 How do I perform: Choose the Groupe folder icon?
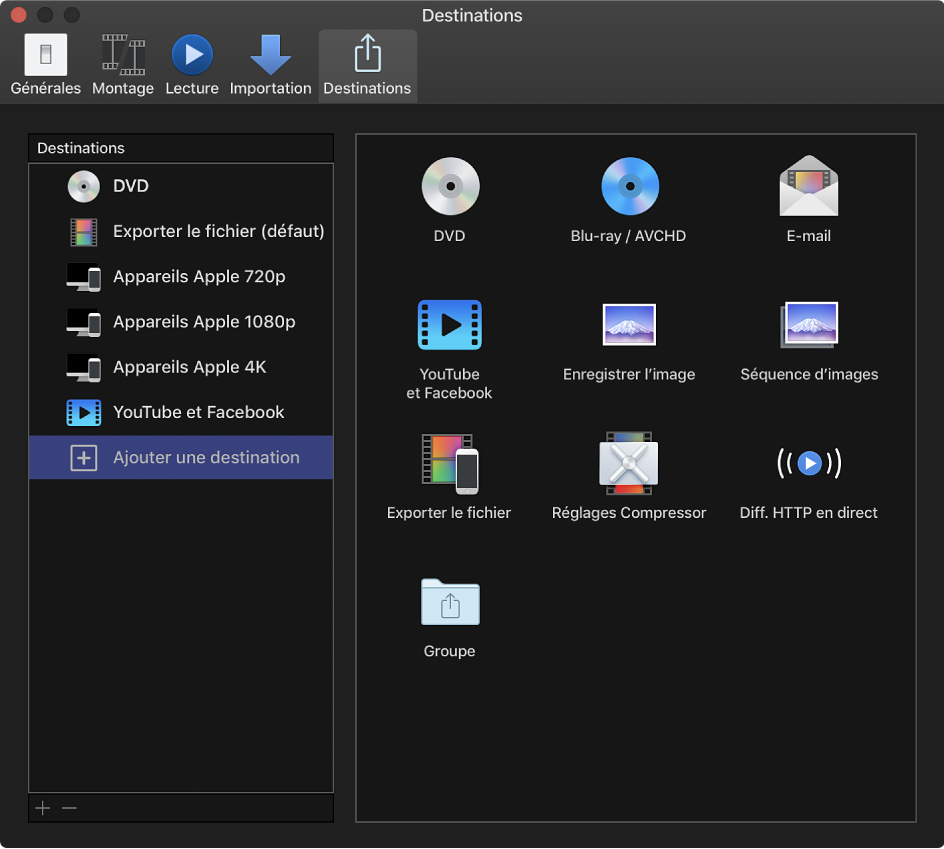point(450,602)
